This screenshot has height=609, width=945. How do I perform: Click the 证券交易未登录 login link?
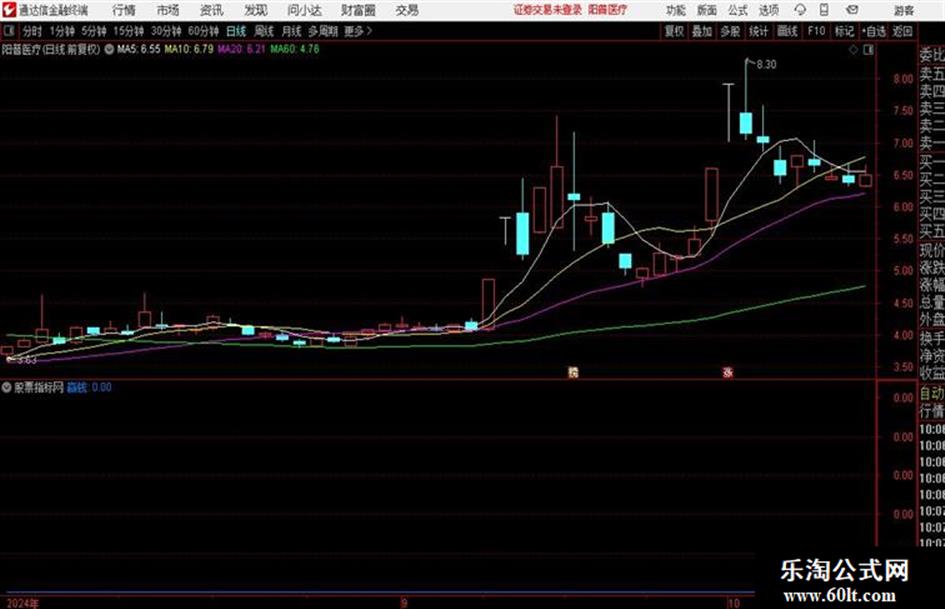[x=548, y=10]
